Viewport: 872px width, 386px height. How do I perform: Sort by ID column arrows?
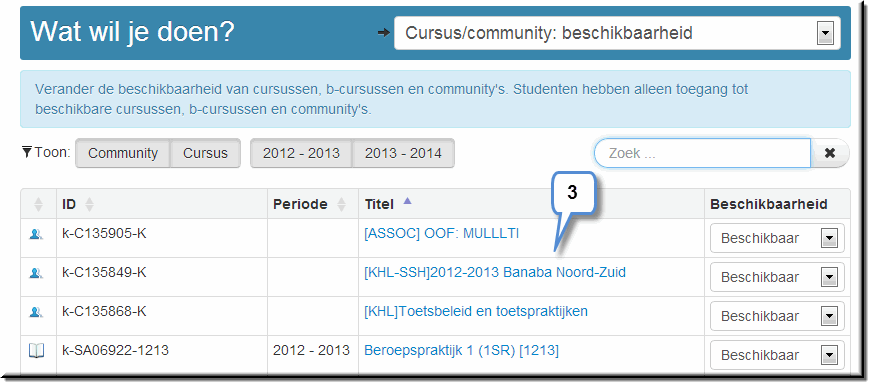point(89,204)
